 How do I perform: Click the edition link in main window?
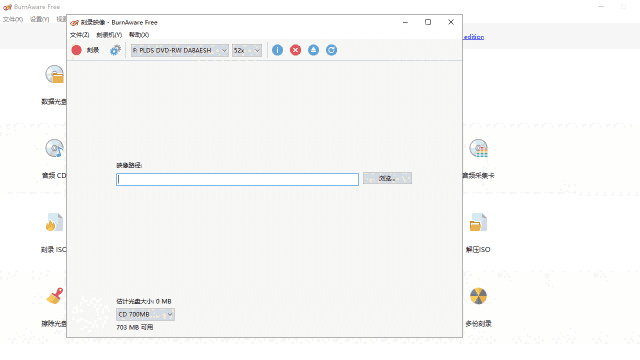point(473,37)
